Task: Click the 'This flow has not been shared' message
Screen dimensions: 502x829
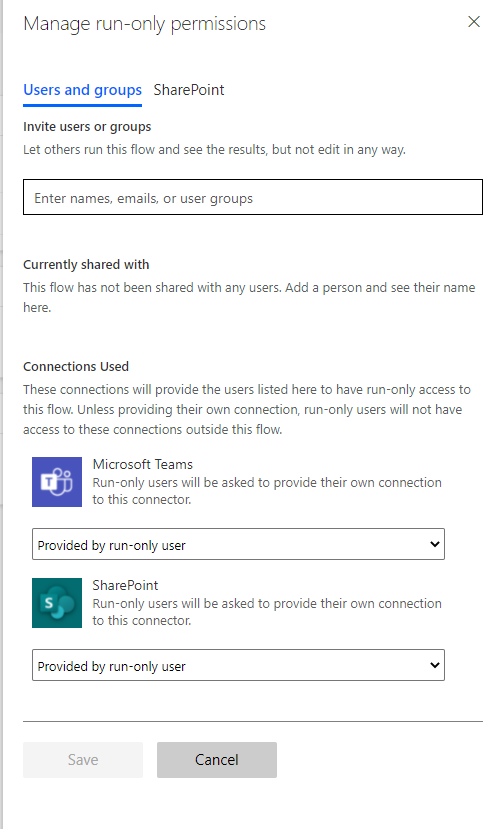Action: point(249,297)
